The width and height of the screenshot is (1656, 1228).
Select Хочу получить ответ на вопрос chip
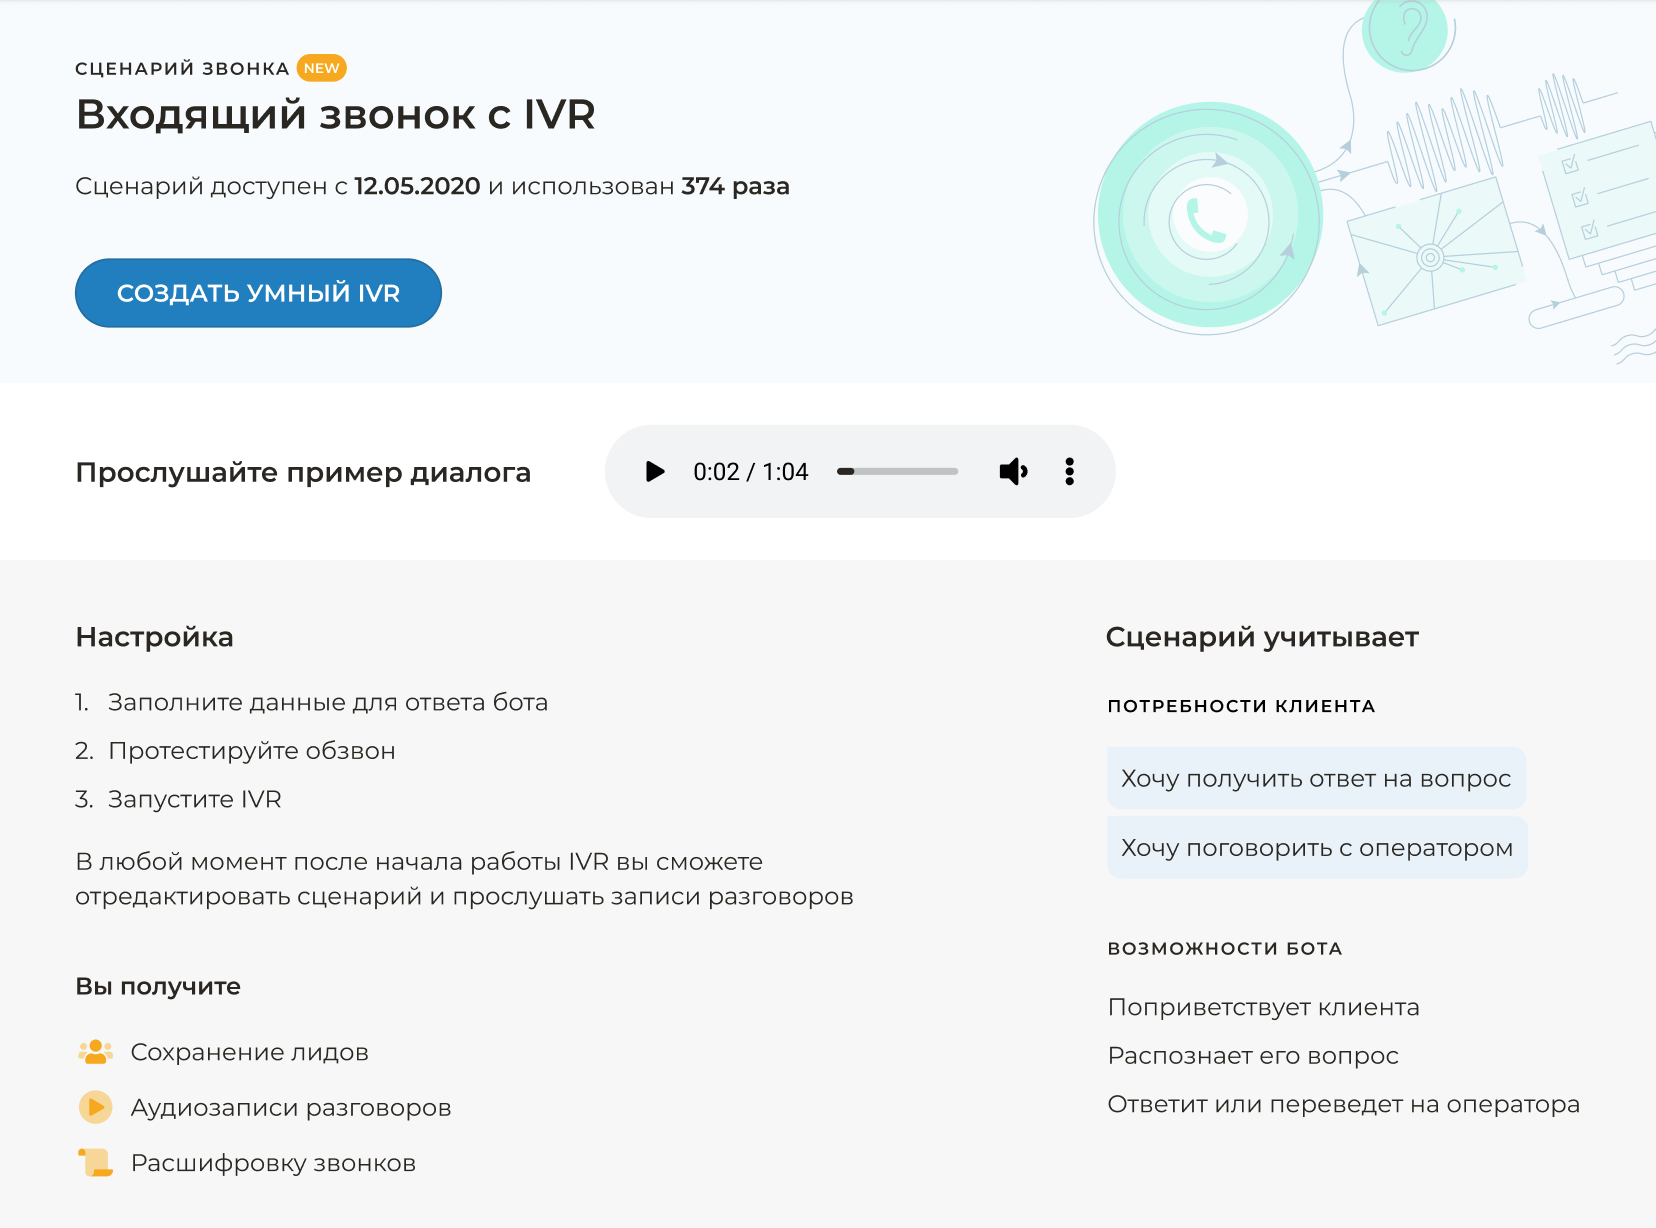point(1316,778)
